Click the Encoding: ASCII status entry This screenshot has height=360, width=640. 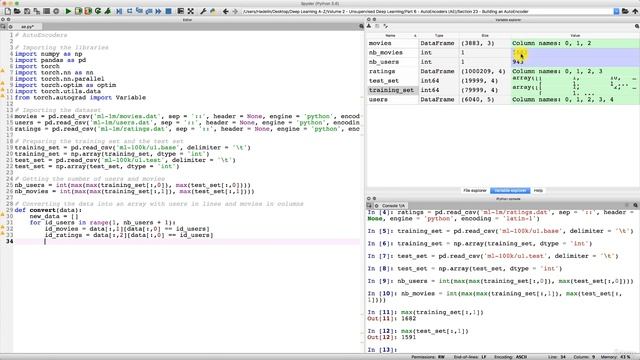(510, 357)
